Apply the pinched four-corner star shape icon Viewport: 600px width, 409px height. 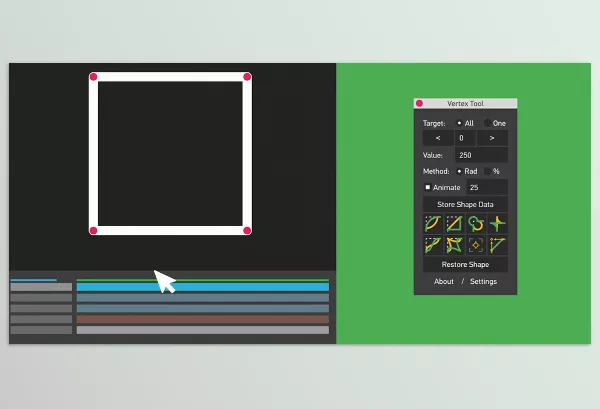point(454,245)
